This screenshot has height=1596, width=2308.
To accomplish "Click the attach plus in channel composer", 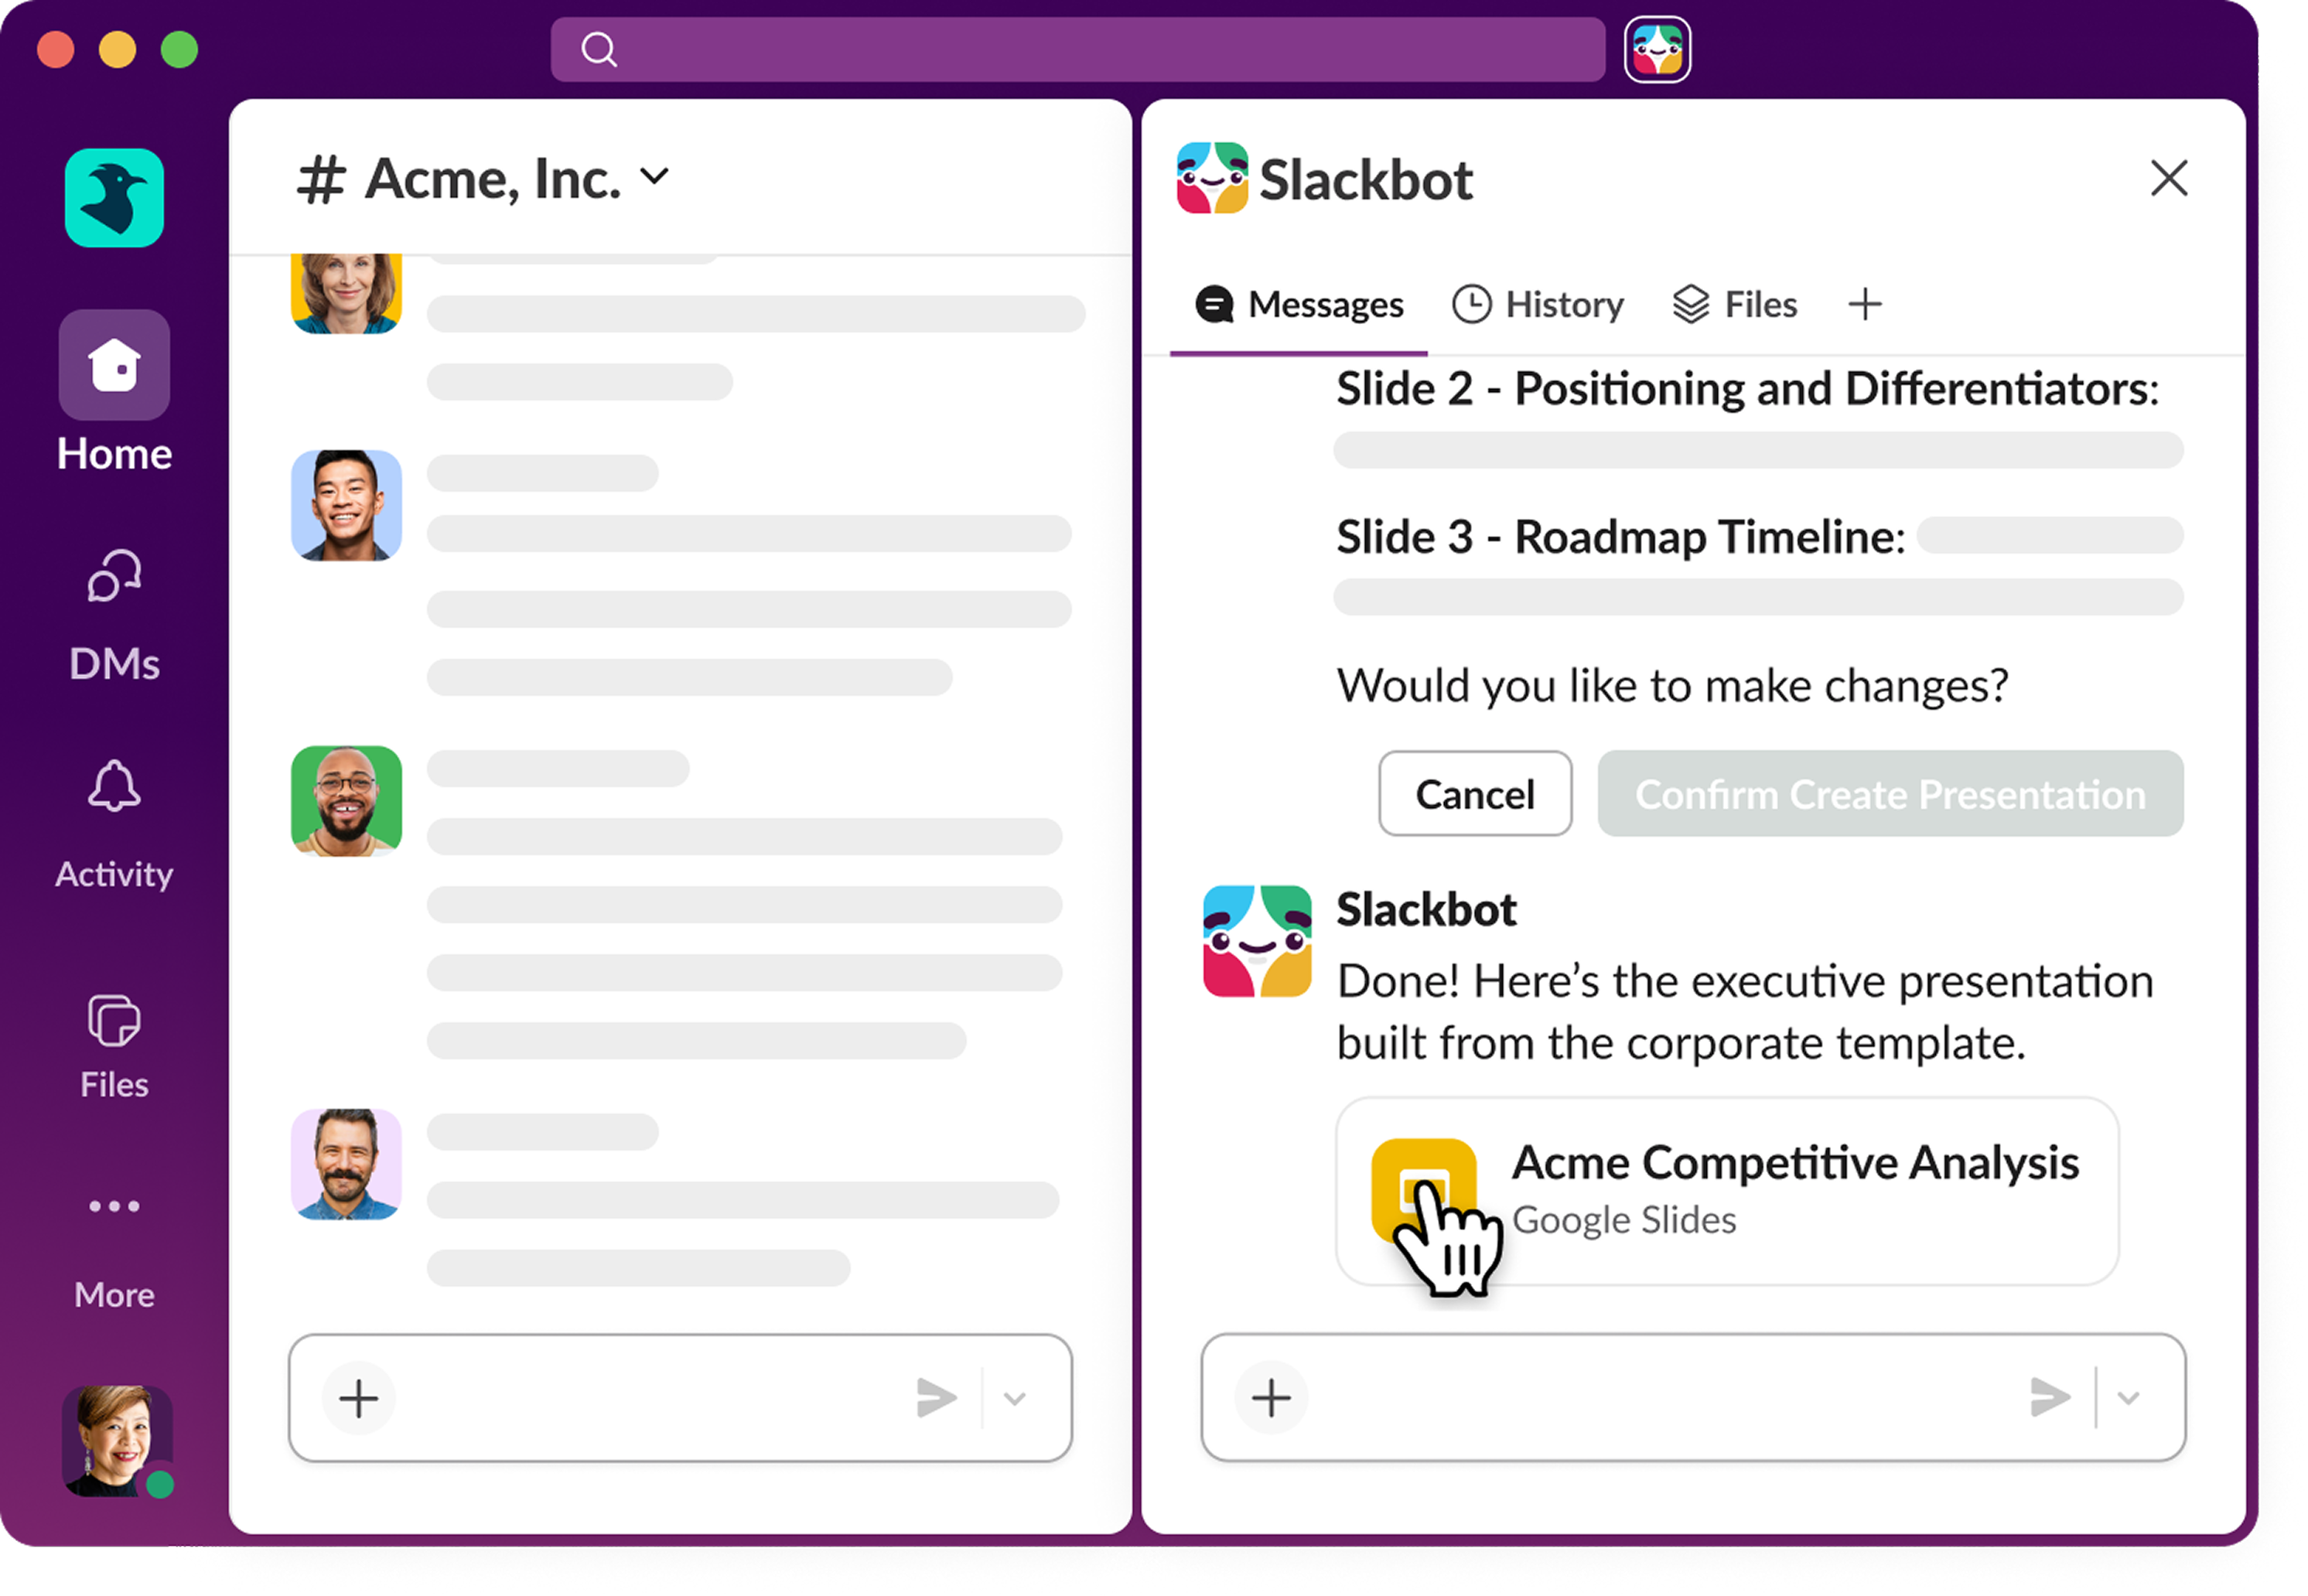I will 358,1397.
